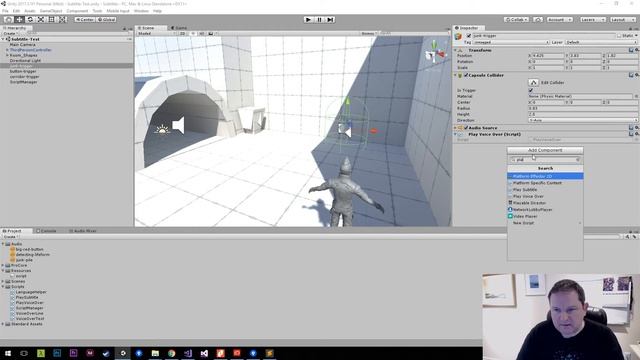Open the Transform help book icon

[631, 50]
